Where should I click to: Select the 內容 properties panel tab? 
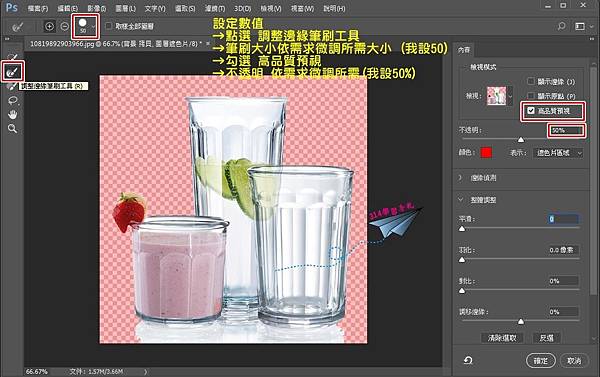point(464,50)
